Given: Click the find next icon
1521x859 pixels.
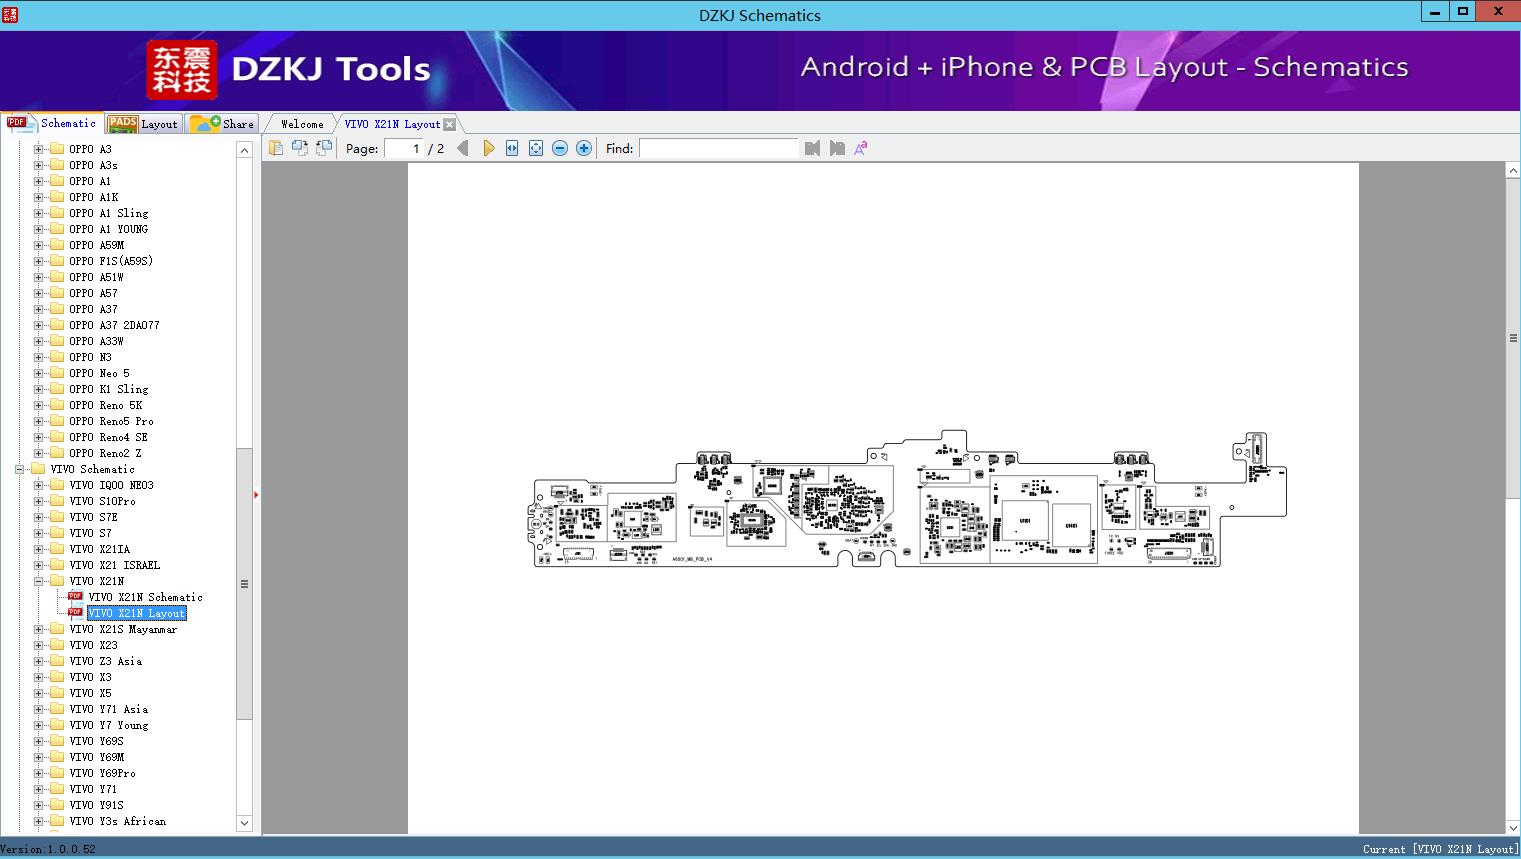Looking at the screenshot, I should (837, 148).
